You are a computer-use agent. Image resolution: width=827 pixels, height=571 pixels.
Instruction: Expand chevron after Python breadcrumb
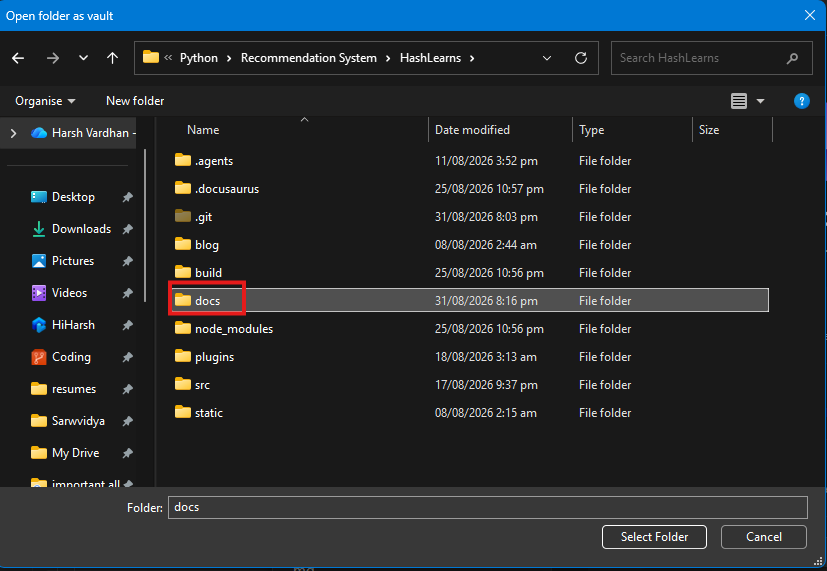pyautogui.click(x=229, y=58)
